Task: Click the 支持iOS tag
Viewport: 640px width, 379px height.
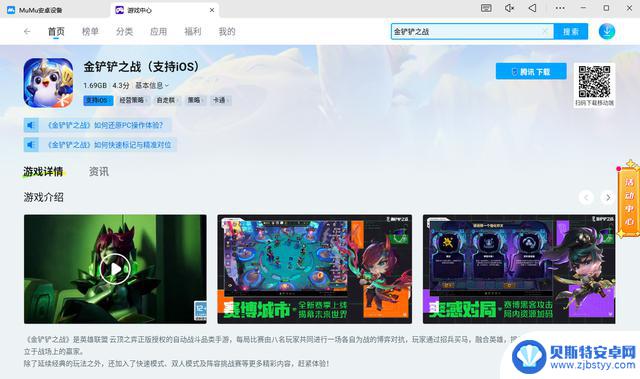Action: click(x=98, y=100)
